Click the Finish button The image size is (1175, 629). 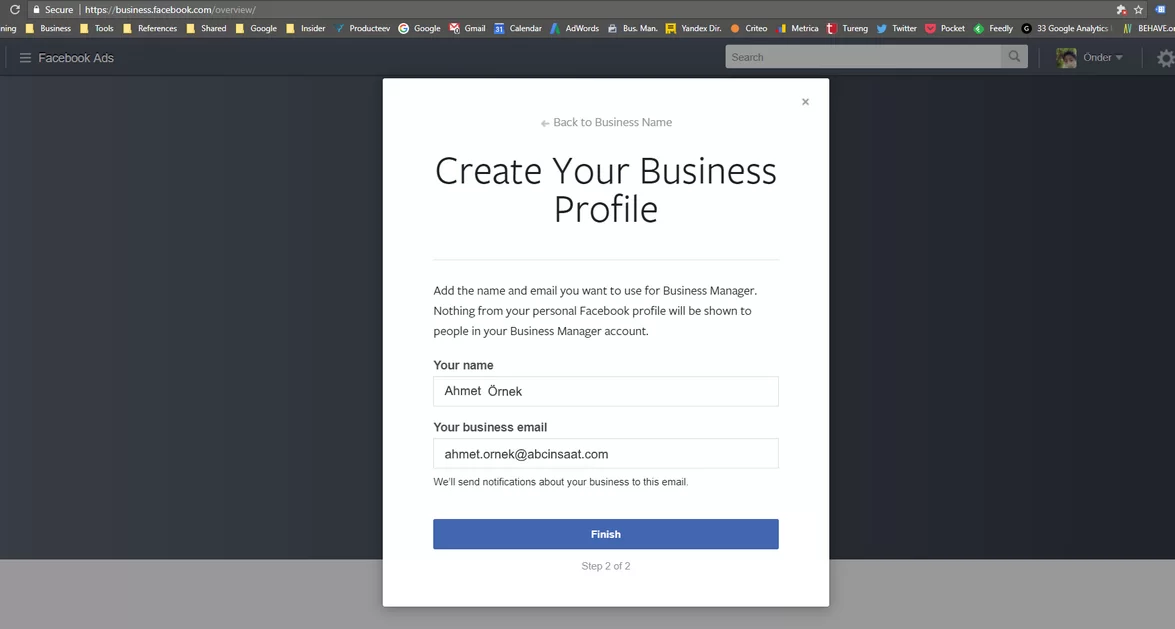pyautogui.click(x=605, y=535)
